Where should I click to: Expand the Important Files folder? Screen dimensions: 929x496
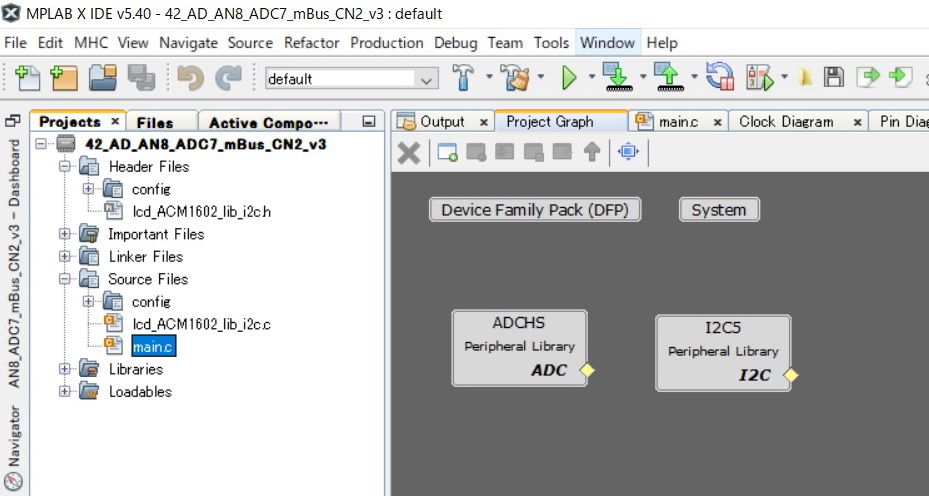pos(65,234)
